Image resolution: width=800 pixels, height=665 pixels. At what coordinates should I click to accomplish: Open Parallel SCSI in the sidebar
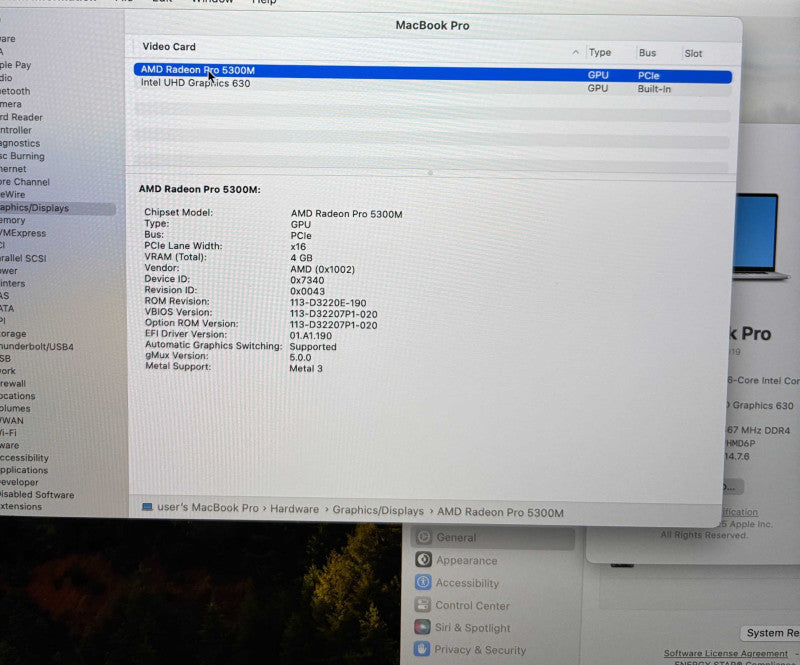click(x=23, y=258)
